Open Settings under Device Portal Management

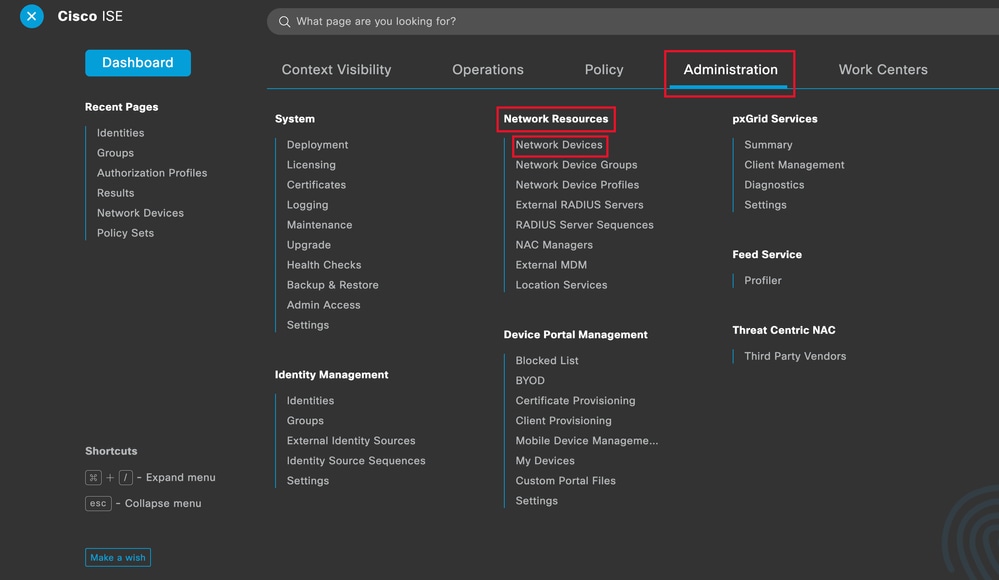click(536, 501)
